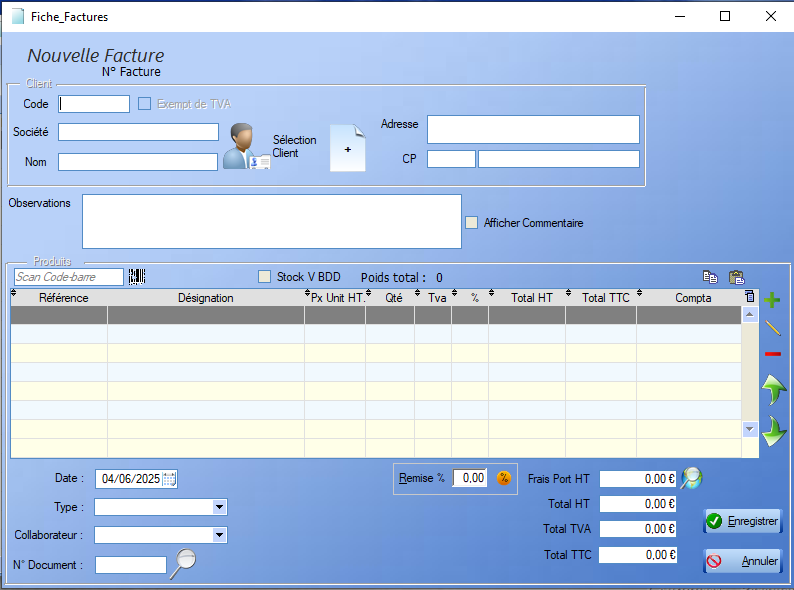Open the Type dropdown
This screenshot has width=794, height=590.
[219, 506]
